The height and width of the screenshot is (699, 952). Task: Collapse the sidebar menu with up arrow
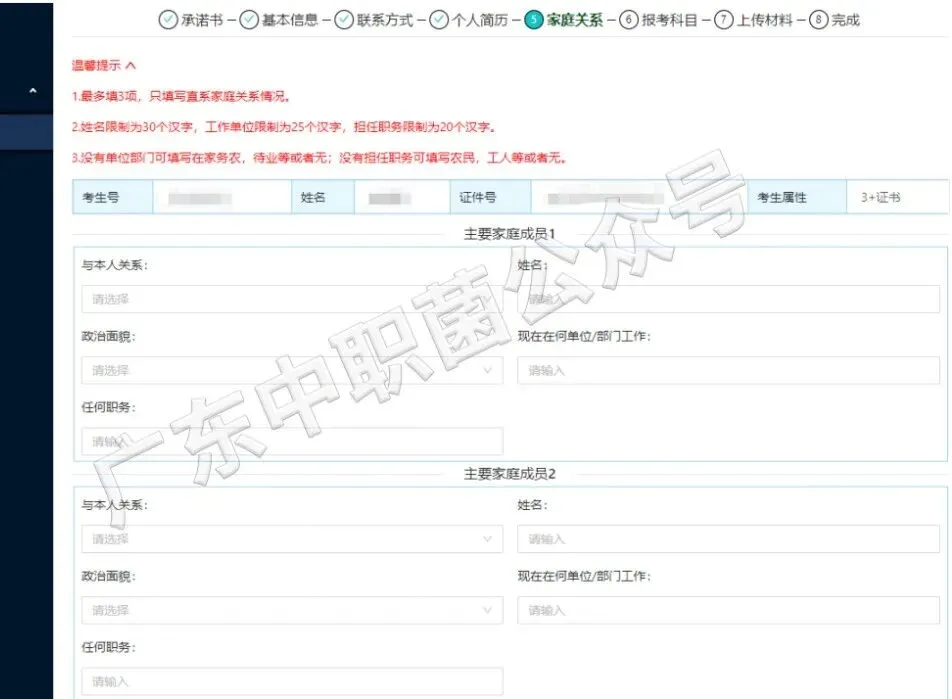[x=33, y=91]
